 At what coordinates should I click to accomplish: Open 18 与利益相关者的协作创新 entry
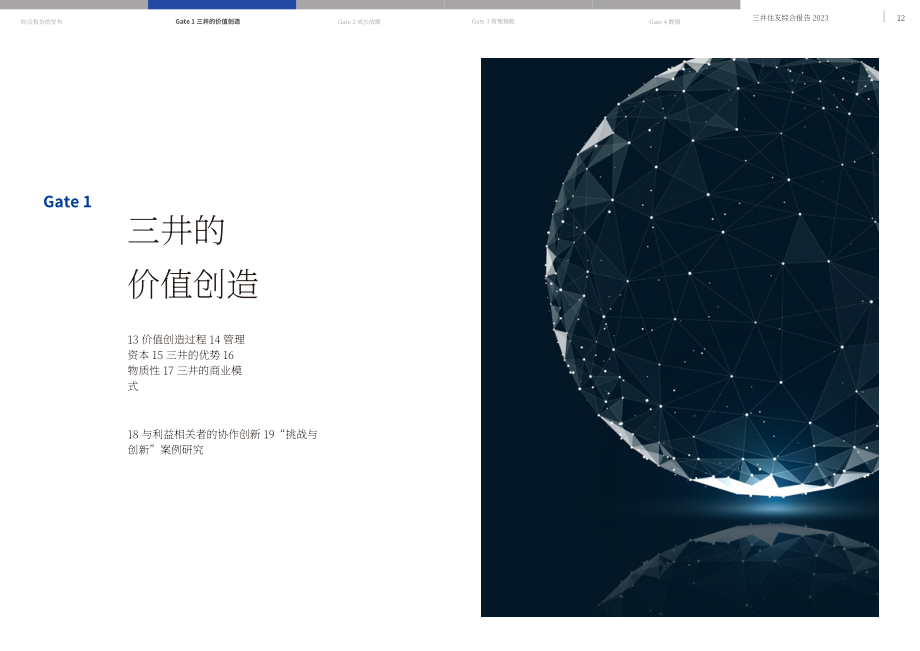[194, 435]
